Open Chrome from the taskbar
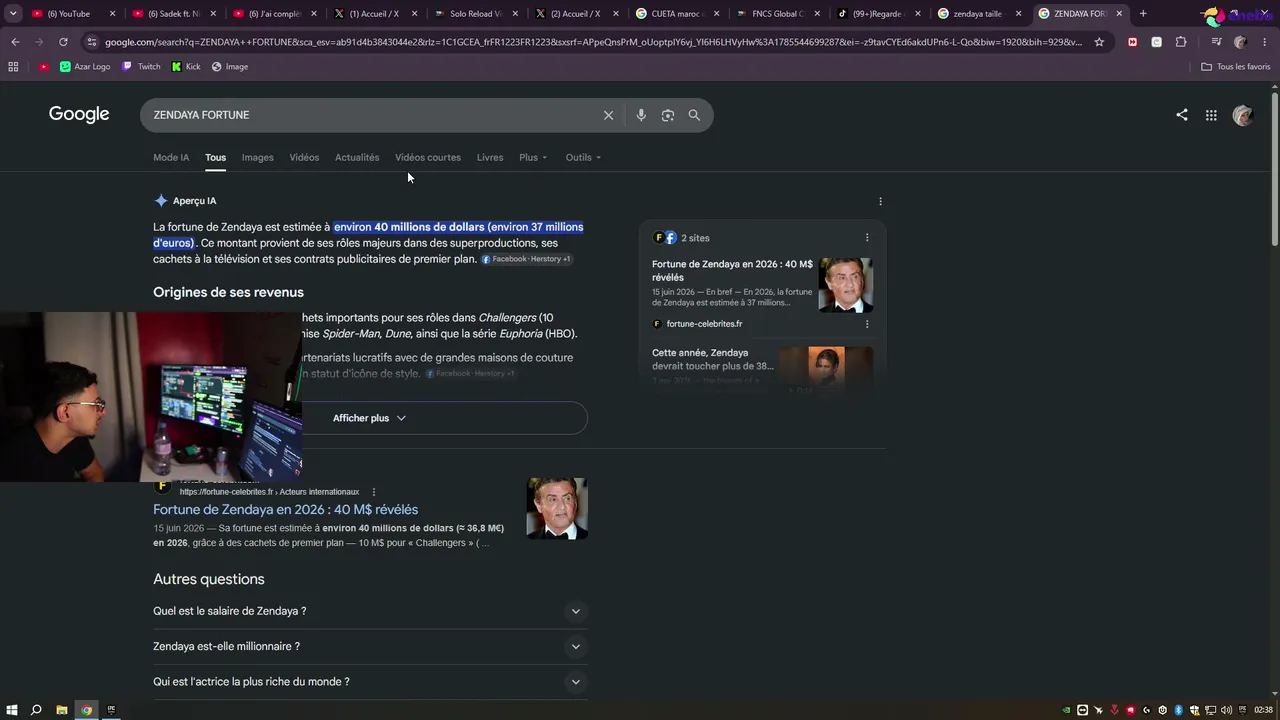1280x720 pixels. point(87,710)
